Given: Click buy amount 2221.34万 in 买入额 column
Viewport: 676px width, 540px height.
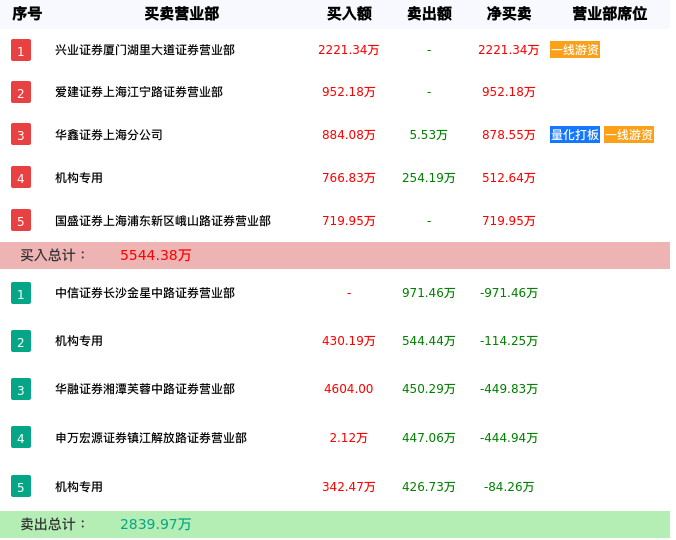Looking at the screenshot, I should 349,50.
